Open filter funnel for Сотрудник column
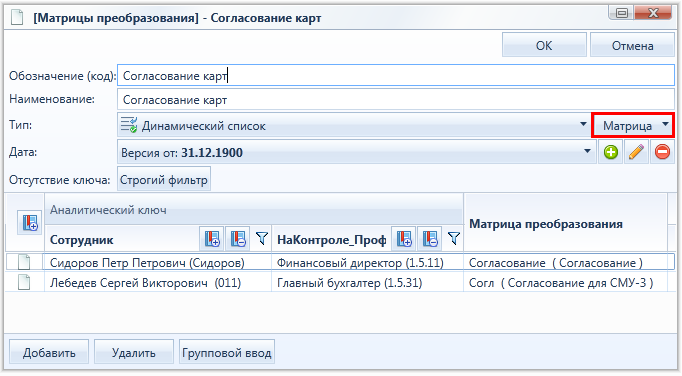Screen dimensions: 682x376 click(262, 238)
